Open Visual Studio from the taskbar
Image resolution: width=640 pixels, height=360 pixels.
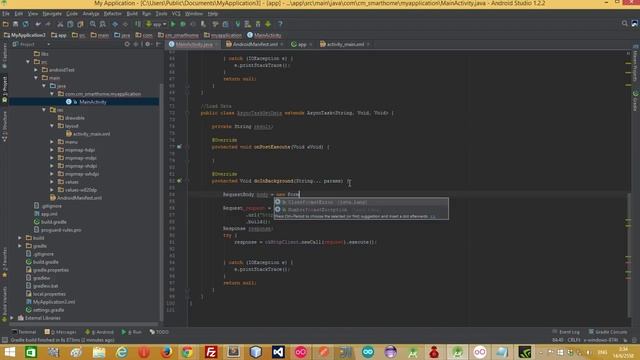278,352
